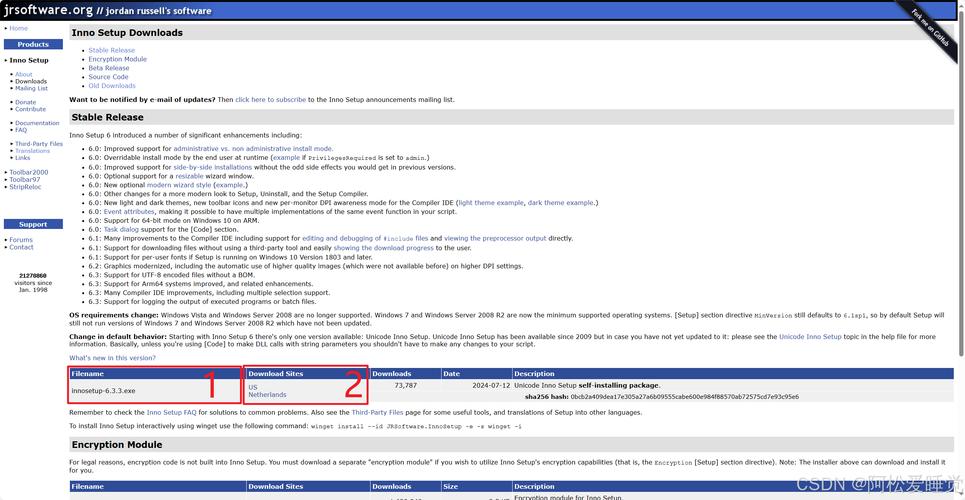Open the 'Inno Setup FAQ' link below table
Image resolution: width=965 pixels, height=500 pixels.
click(171, 413)
